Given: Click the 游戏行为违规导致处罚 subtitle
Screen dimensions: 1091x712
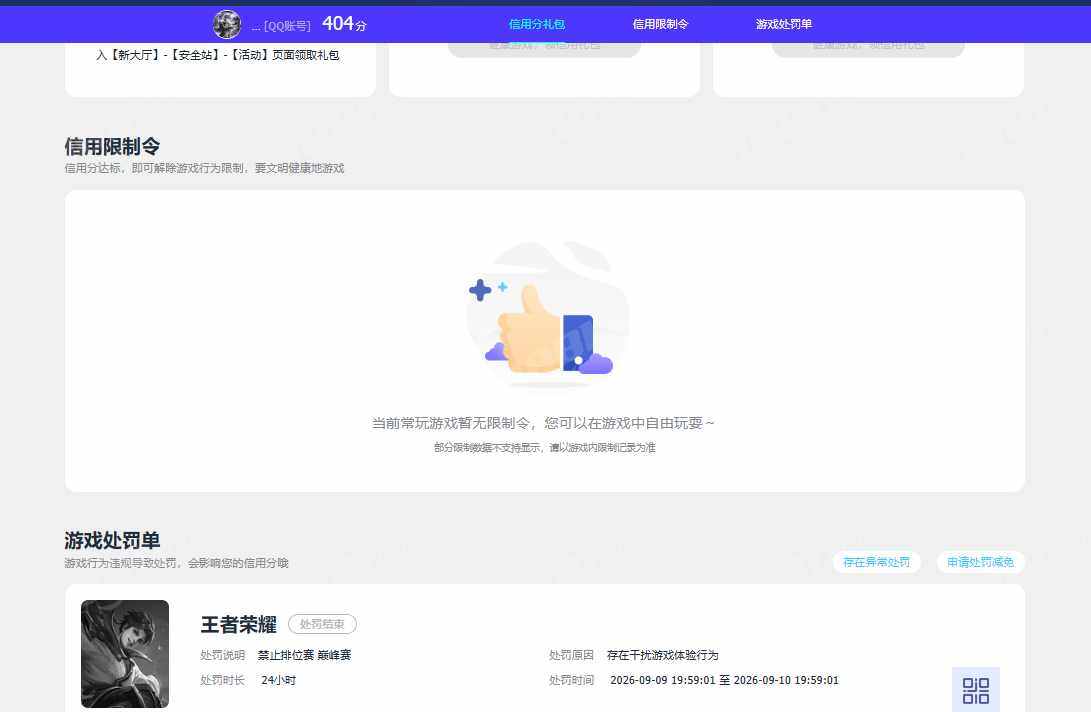Looking at the screenshot, I should [176, 563].
